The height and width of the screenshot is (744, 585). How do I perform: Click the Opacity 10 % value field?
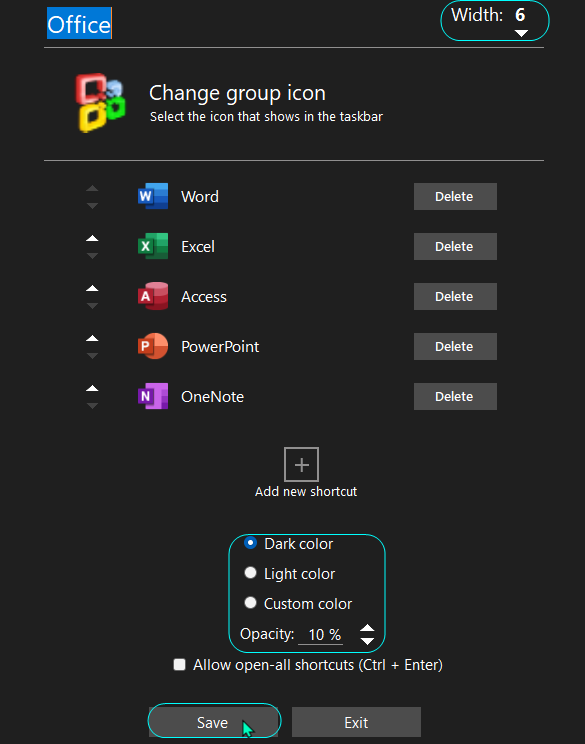click(x=321, y=635)
